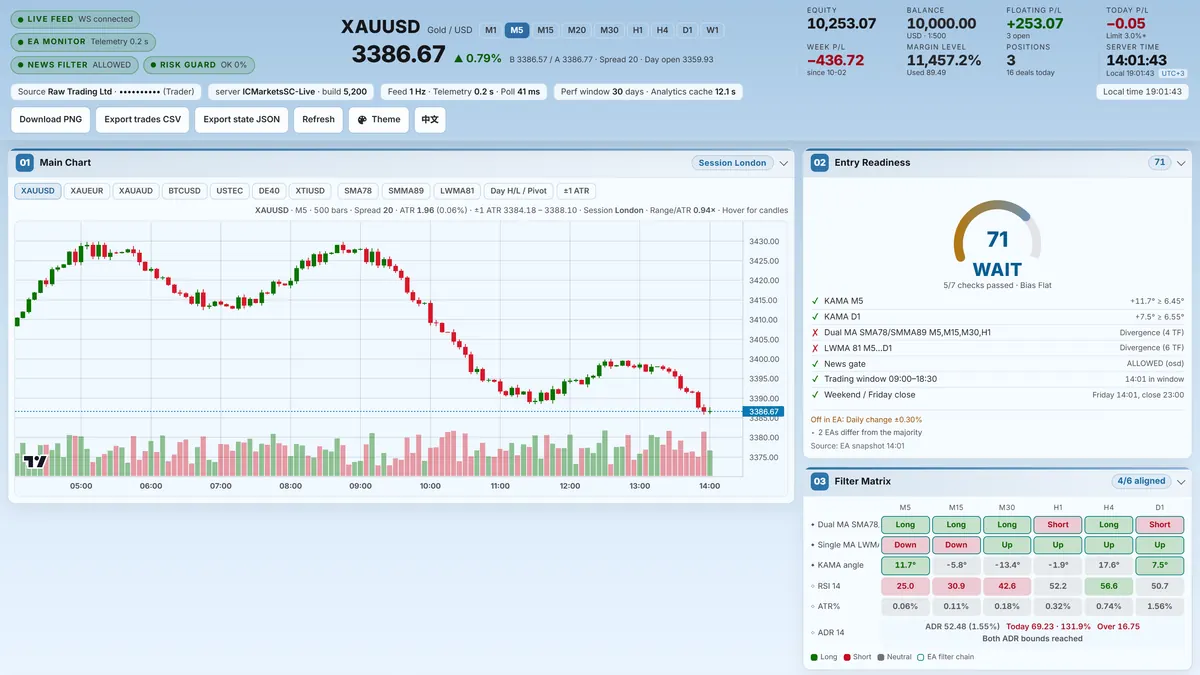Image resolution: width=1200 pixels, height=675 pixels.
Task: Click the Trading window 09:00–18:30 row
Action: (997, 379)
